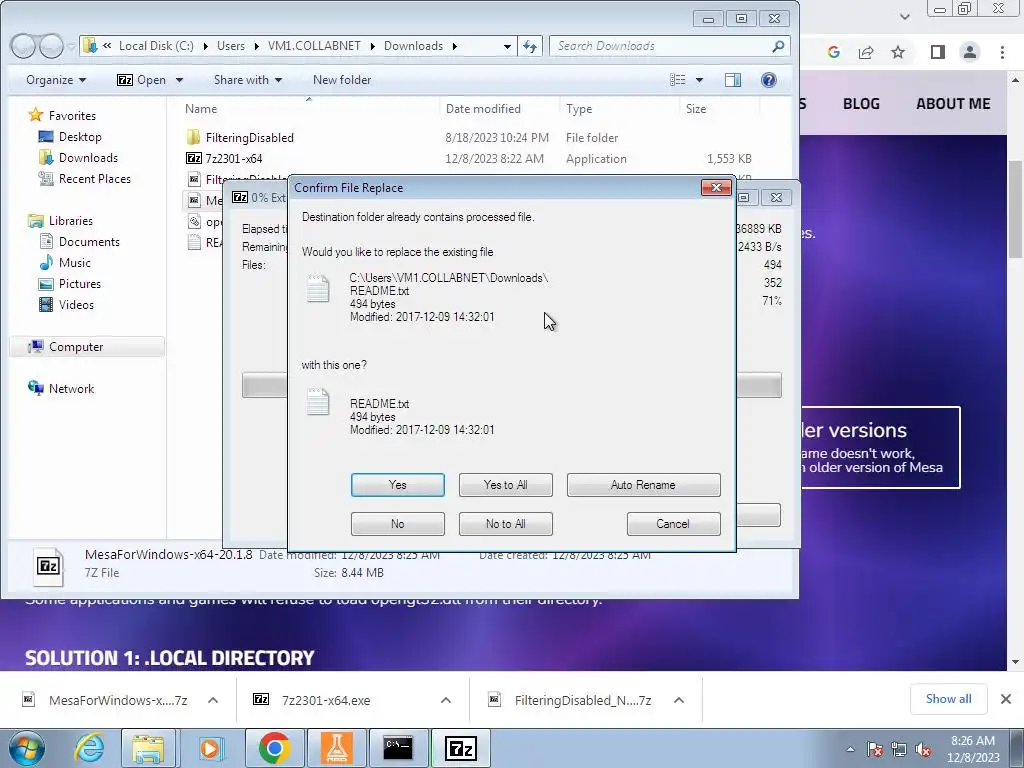Viewport: 1024px width, 768px height.
Task: Expand address bar history dropdown
Action: 507,46
